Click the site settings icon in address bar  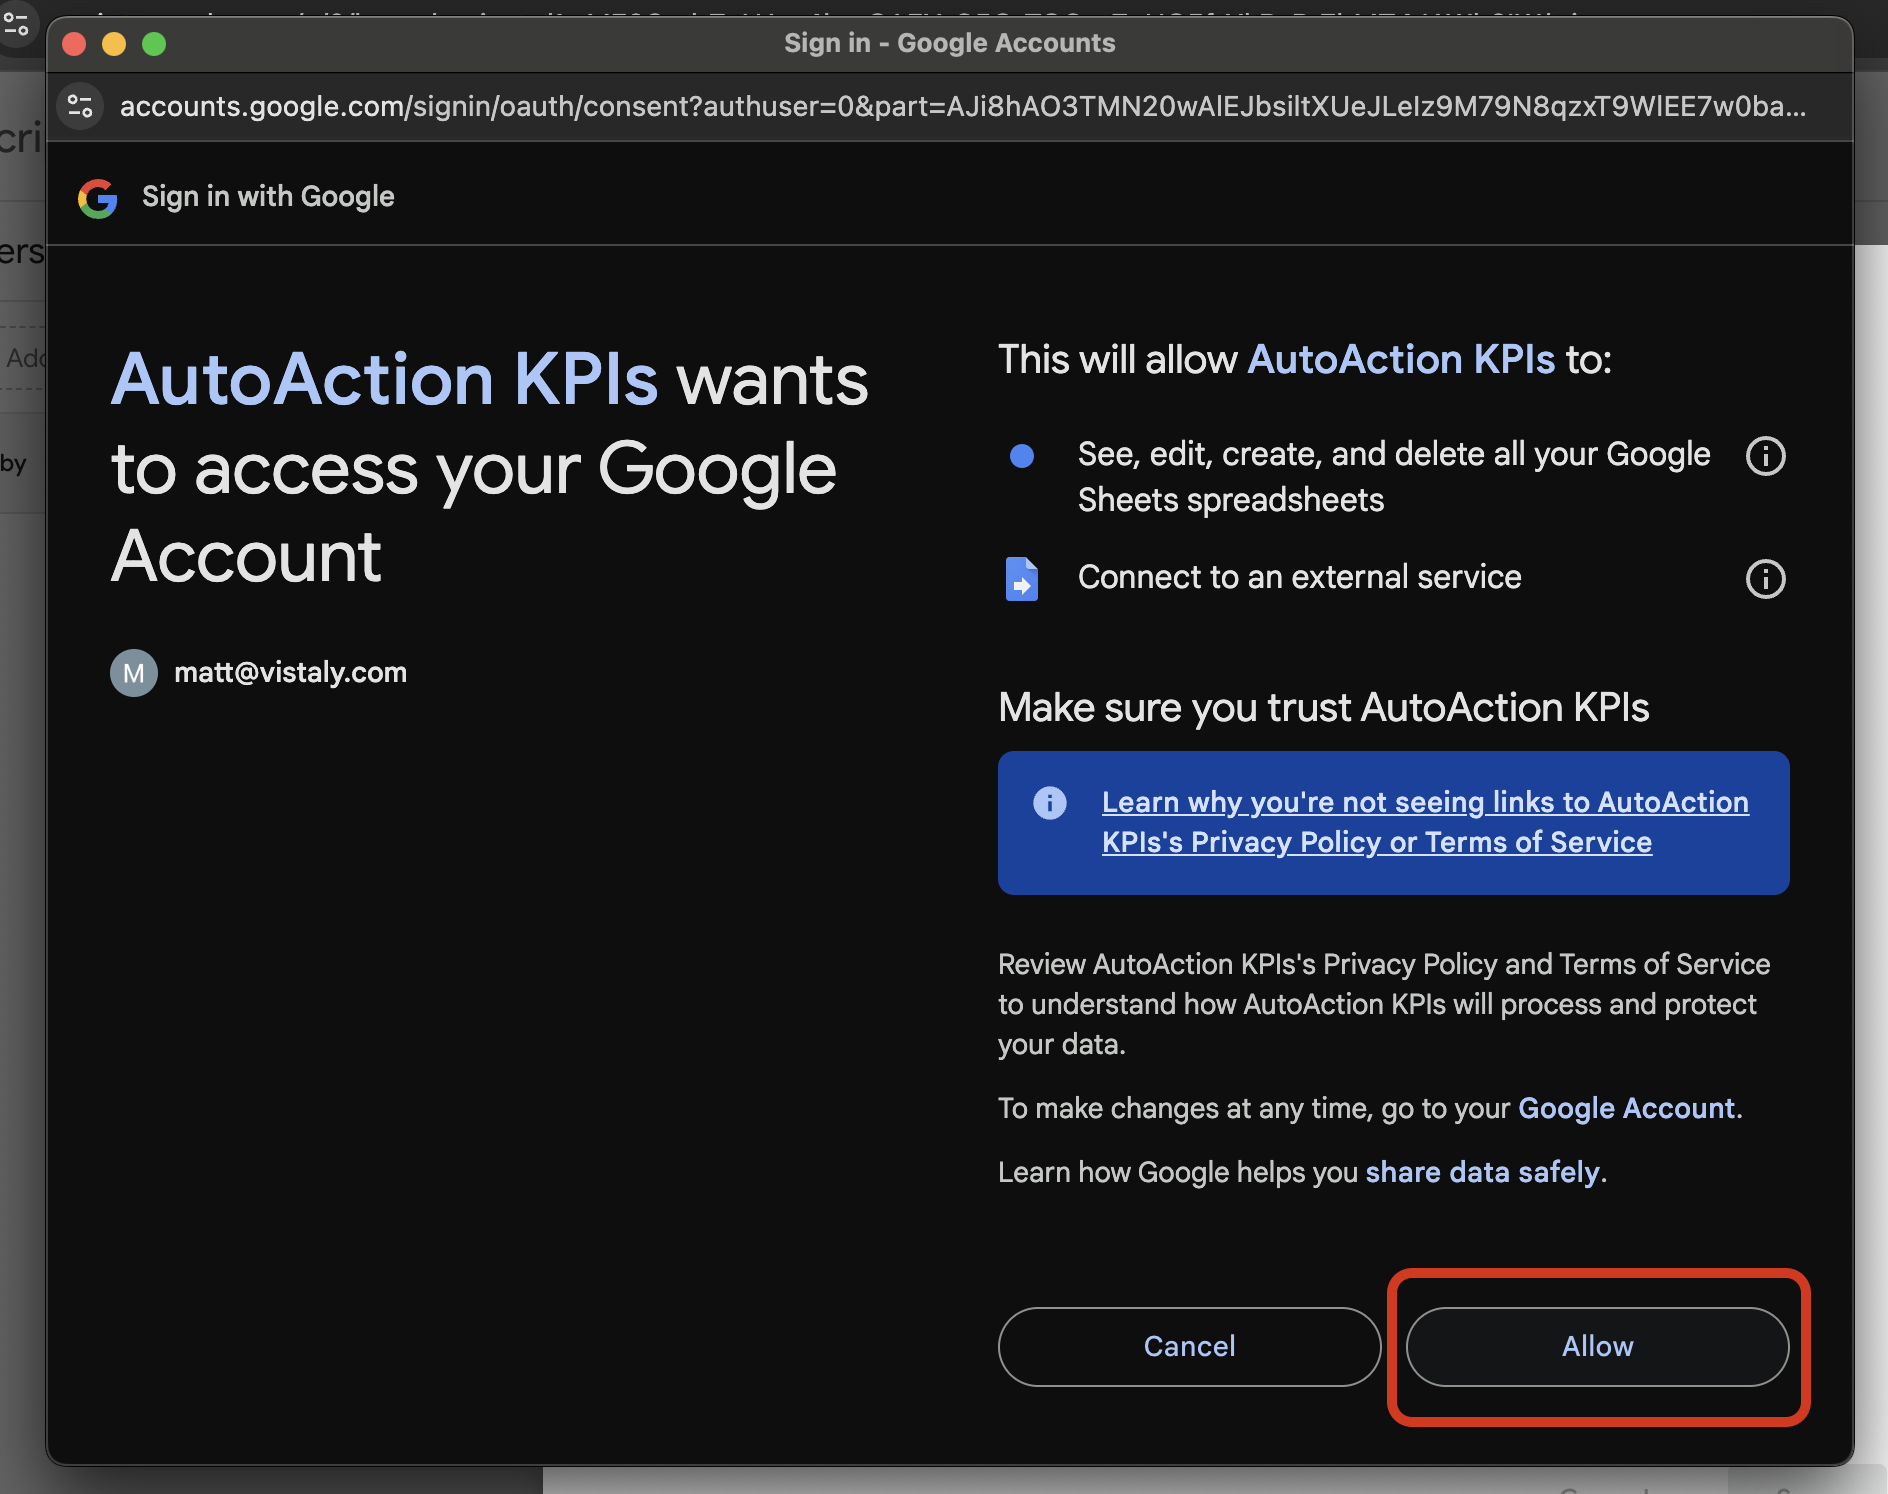point(80,106)
